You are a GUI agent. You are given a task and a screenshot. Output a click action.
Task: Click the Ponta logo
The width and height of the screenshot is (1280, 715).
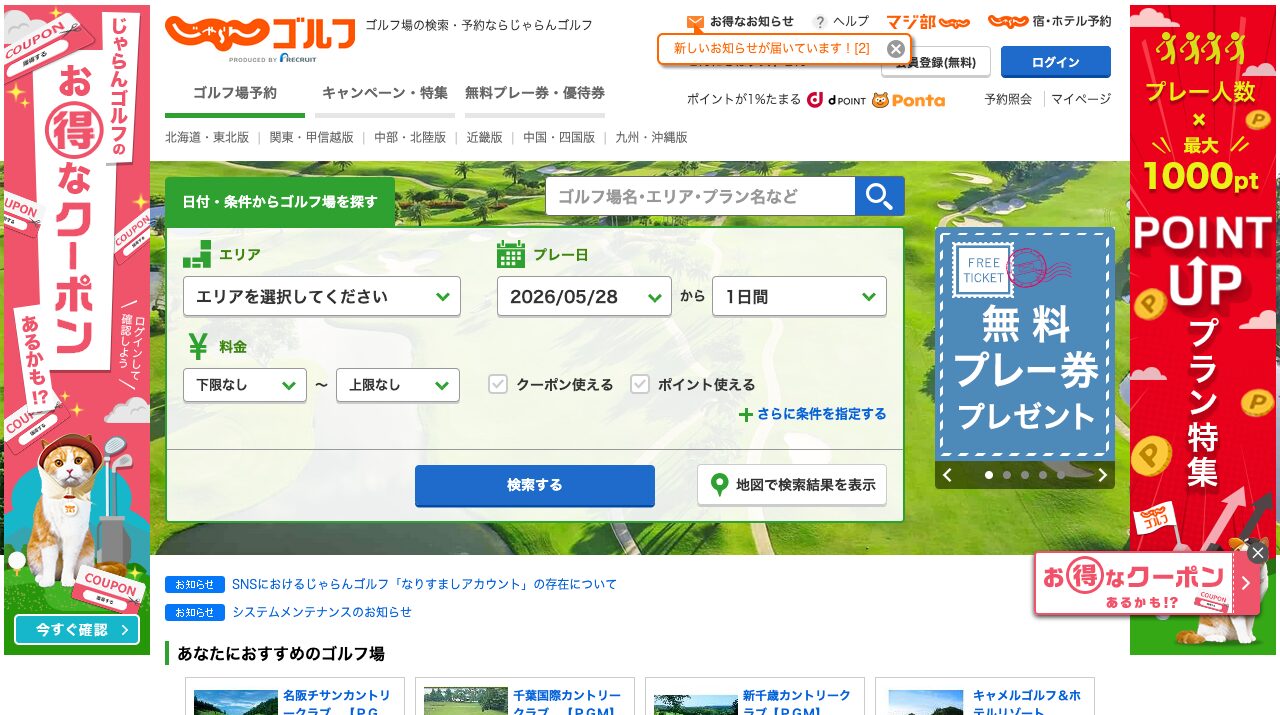click(x=908, y=100)
